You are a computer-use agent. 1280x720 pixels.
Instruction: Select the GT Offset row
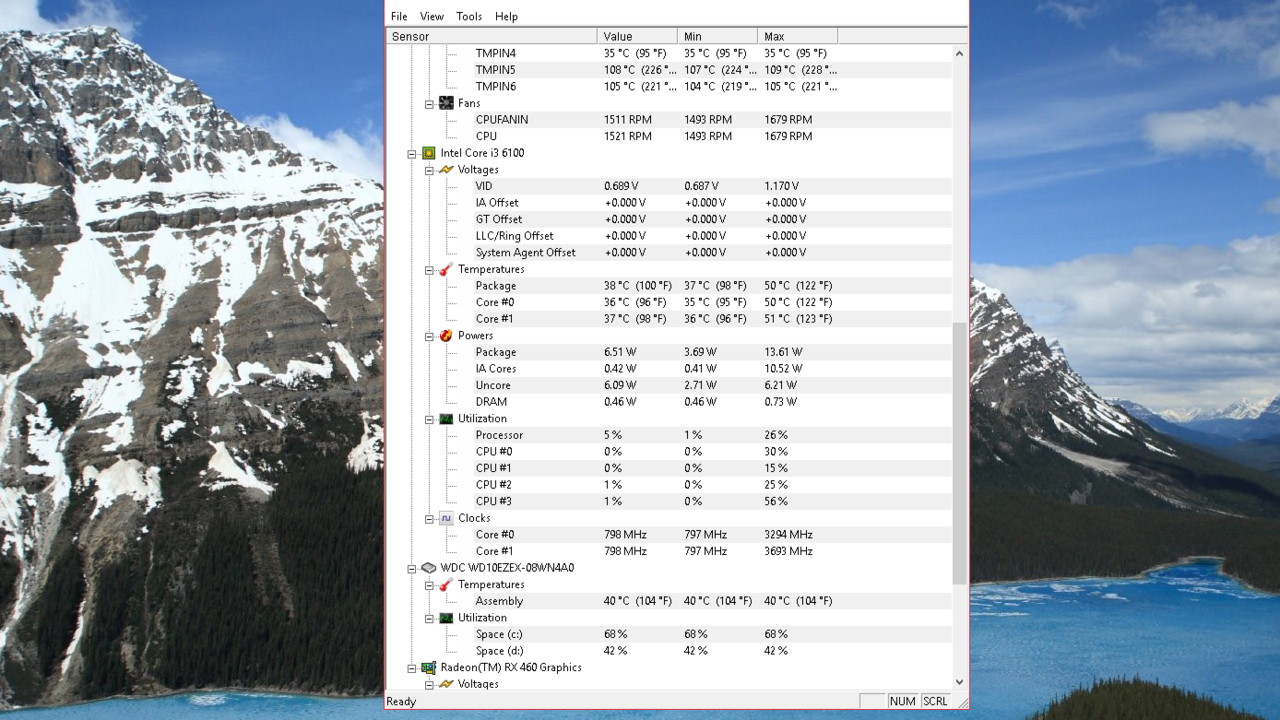(669, 219)
